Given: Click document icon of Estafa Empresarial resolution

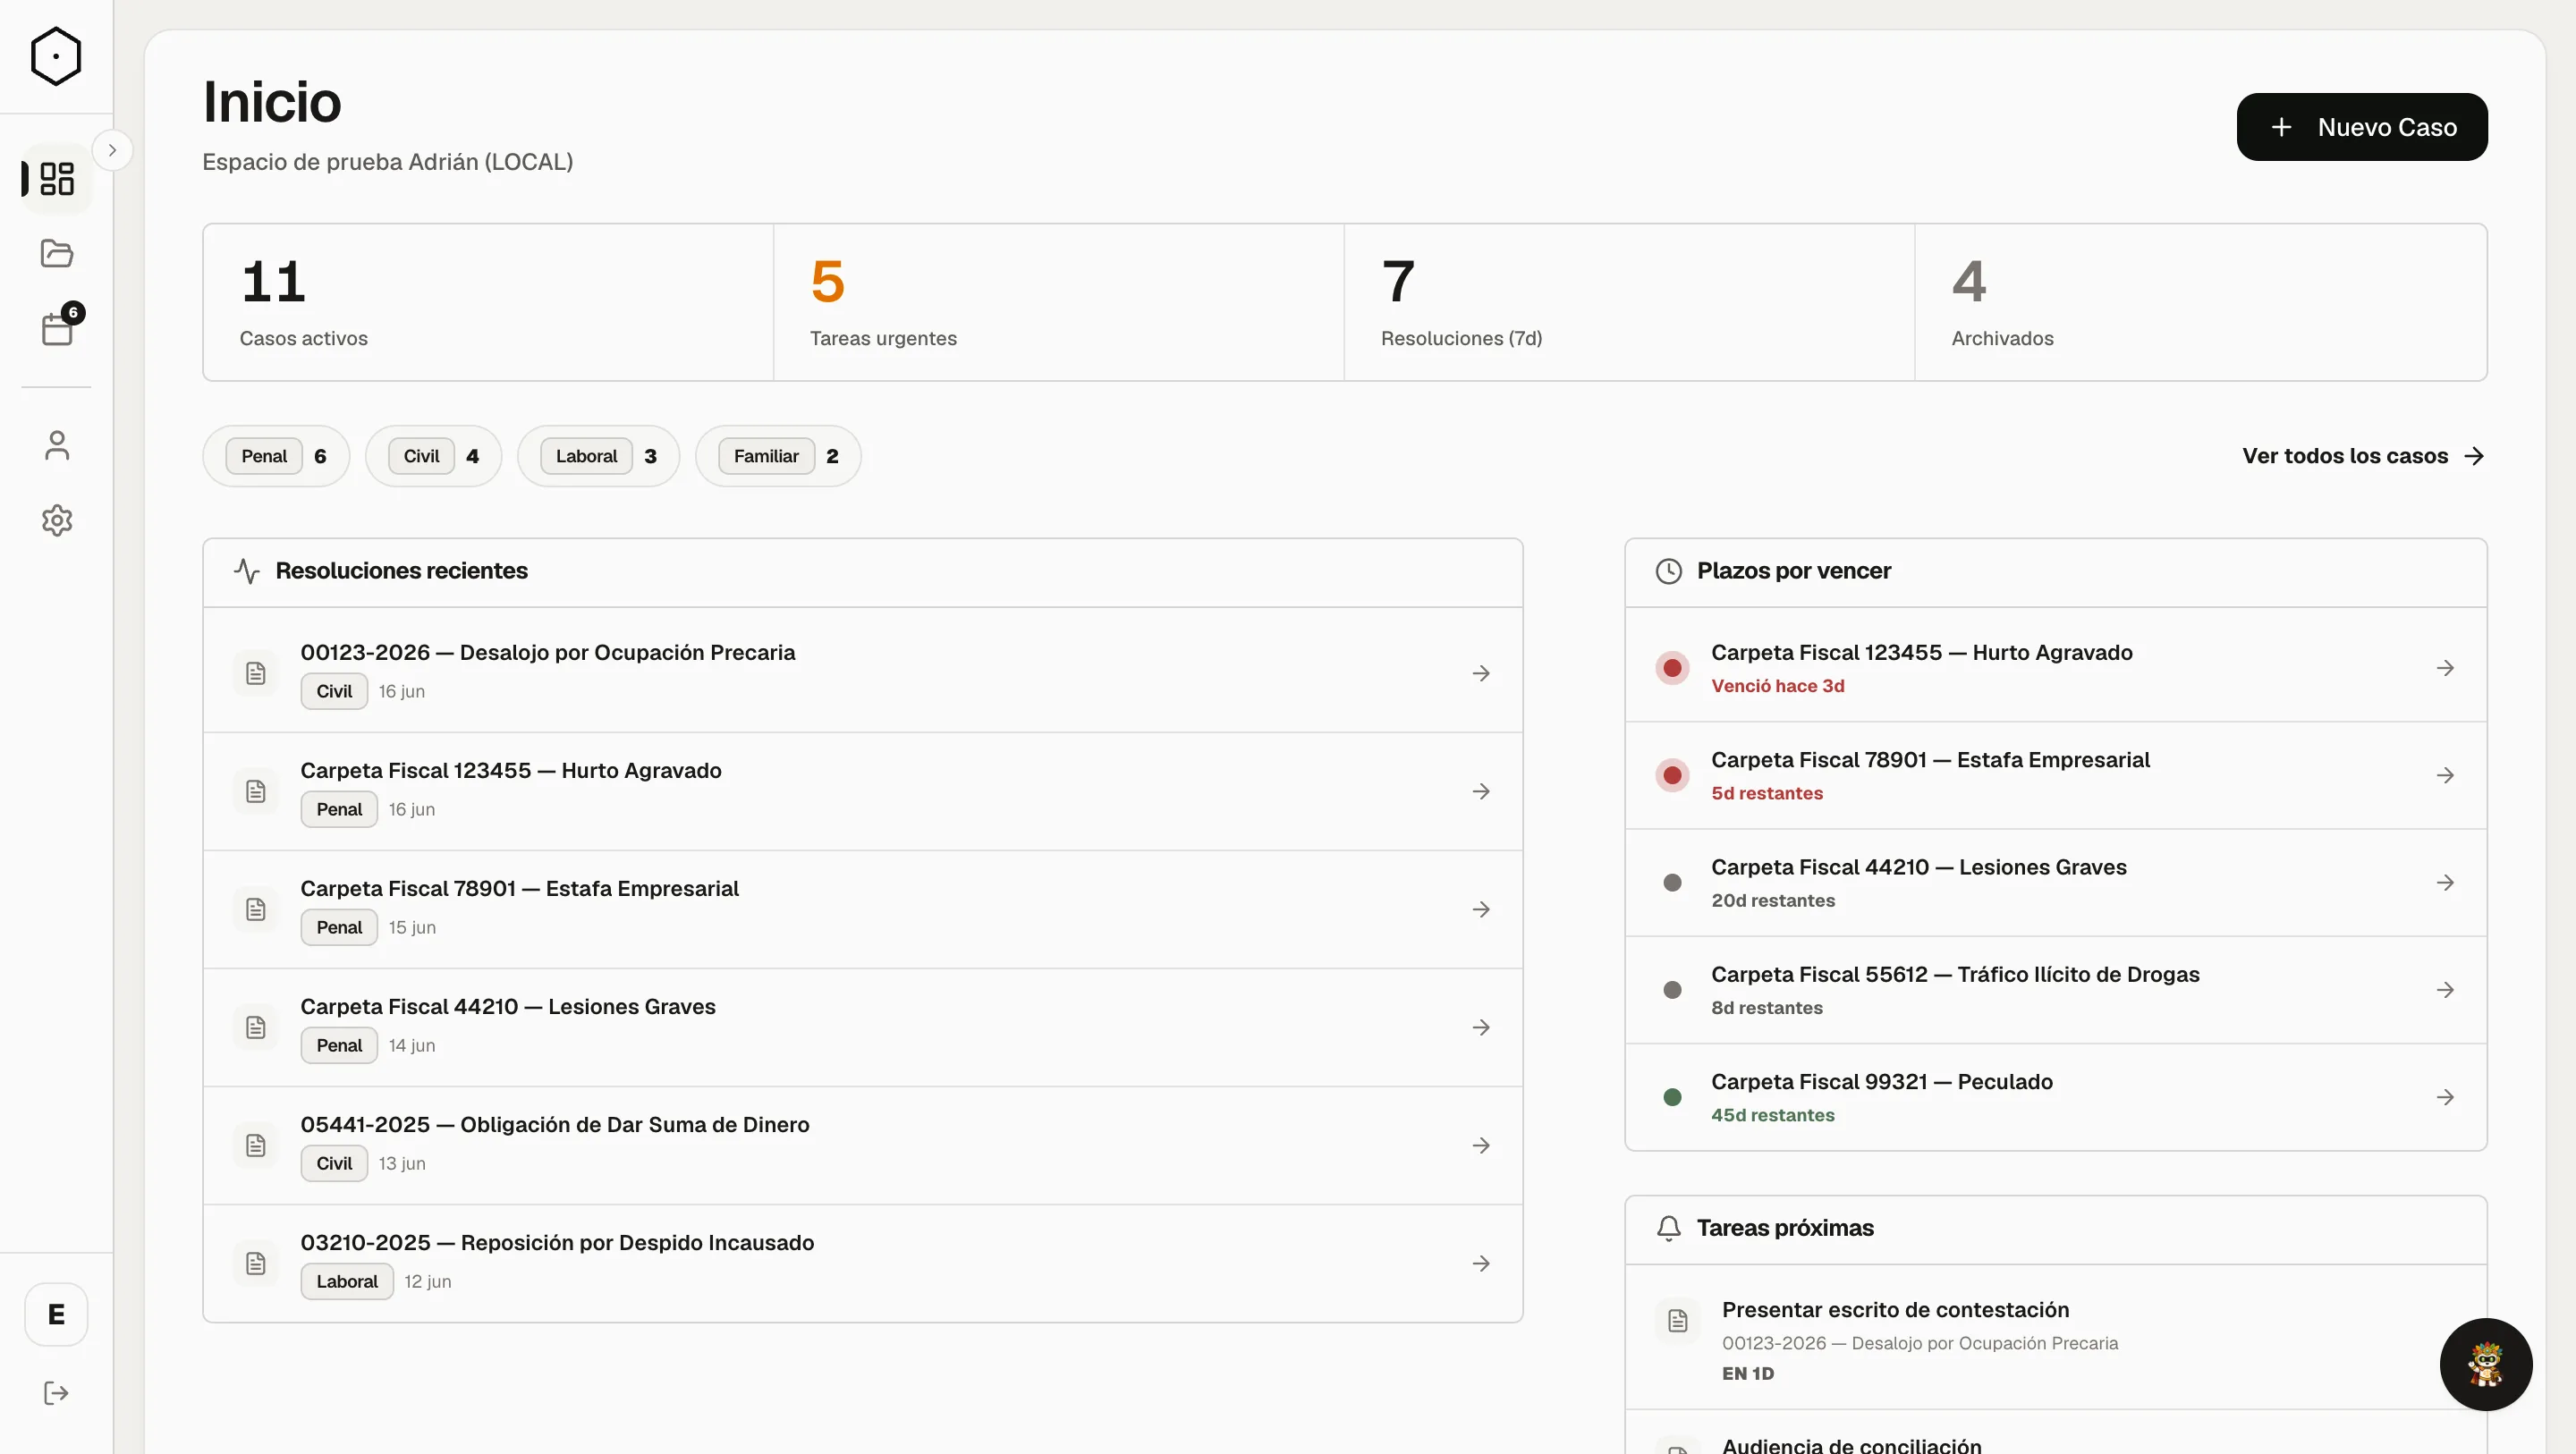Looking at the screenshot, I should pos(256,909).
